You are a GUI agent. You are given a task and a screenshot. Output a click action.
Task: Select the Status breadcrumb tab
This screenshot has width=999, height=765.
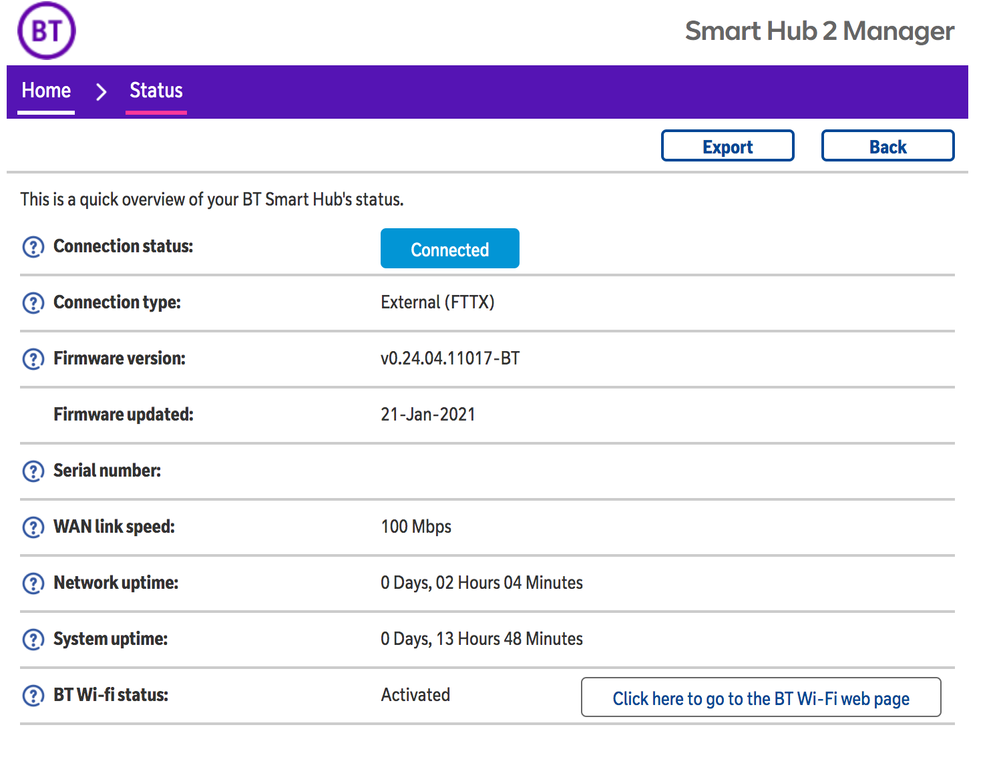click(156, 91)
